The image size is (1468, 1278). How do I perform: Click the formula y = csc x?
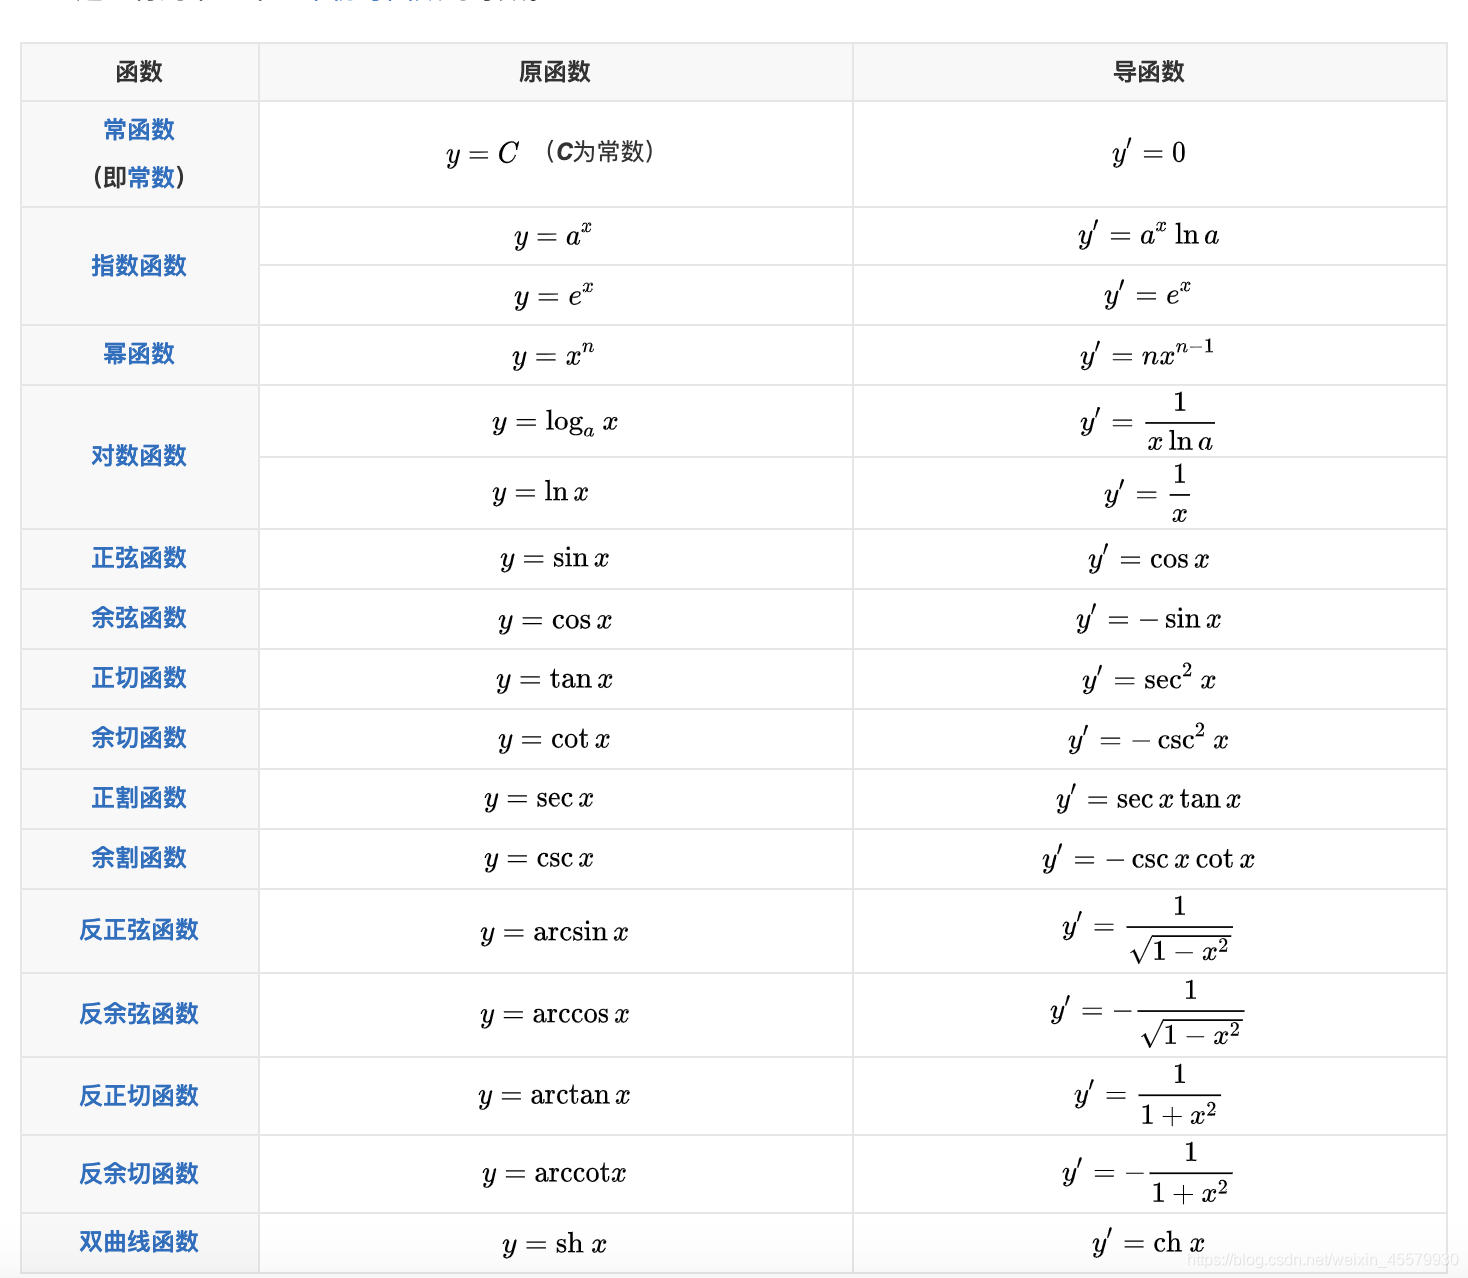click(x=540, y=859)
